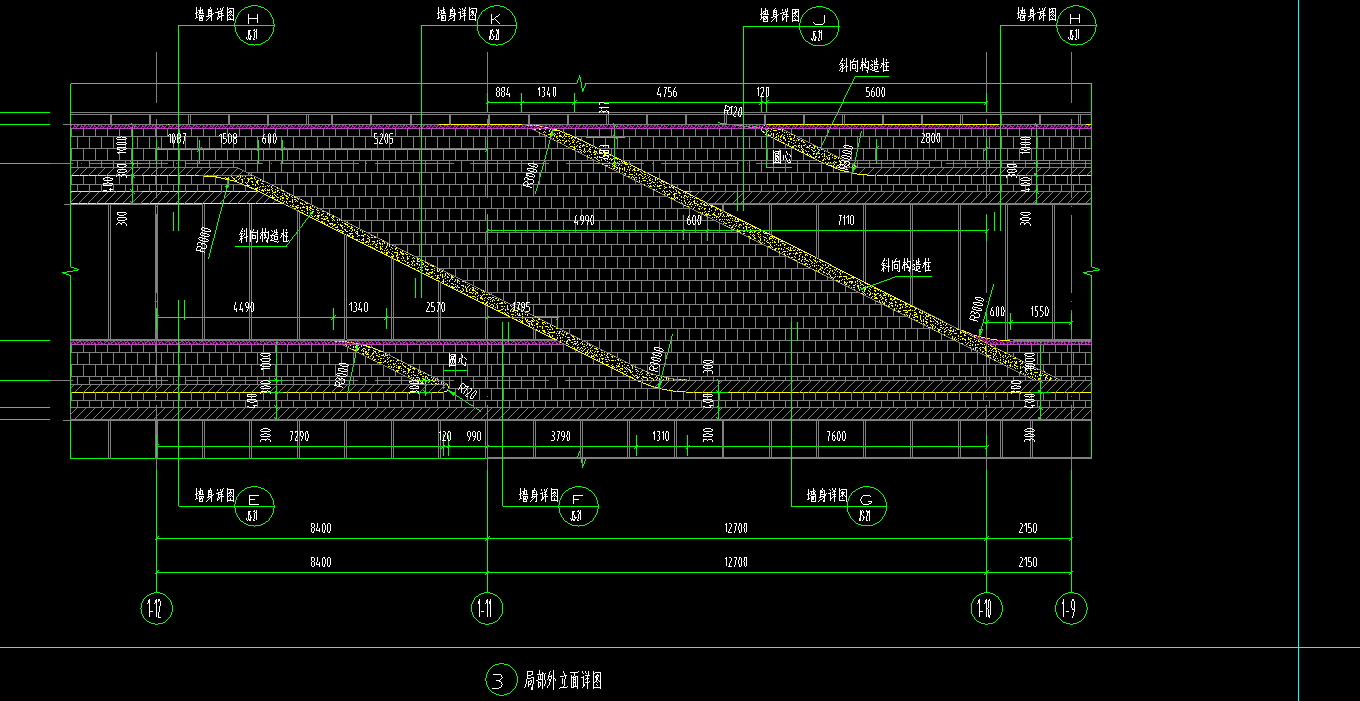The height and width of the screenshot is (701, 1360).
Task: Select the 4990 dimension text
Action: pos(584,220)
